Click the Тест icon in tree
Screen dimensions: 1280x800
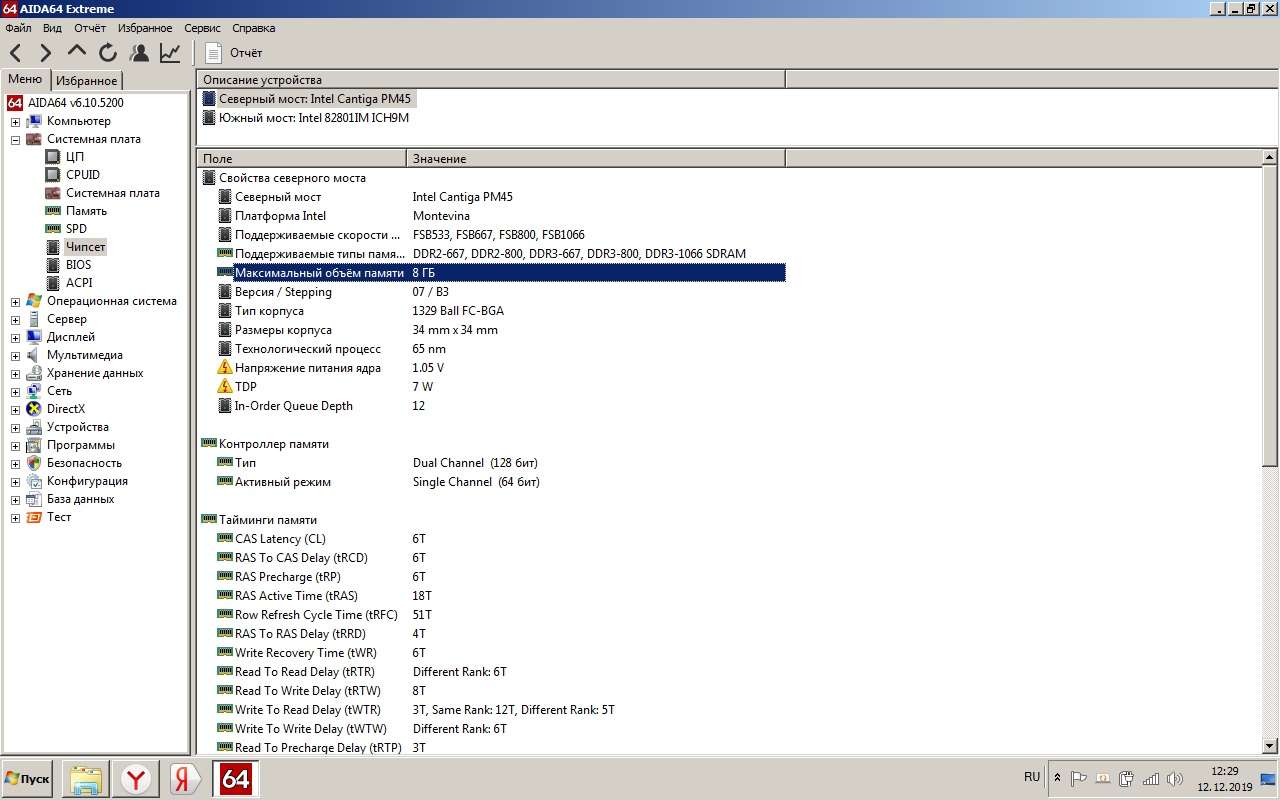34,517
